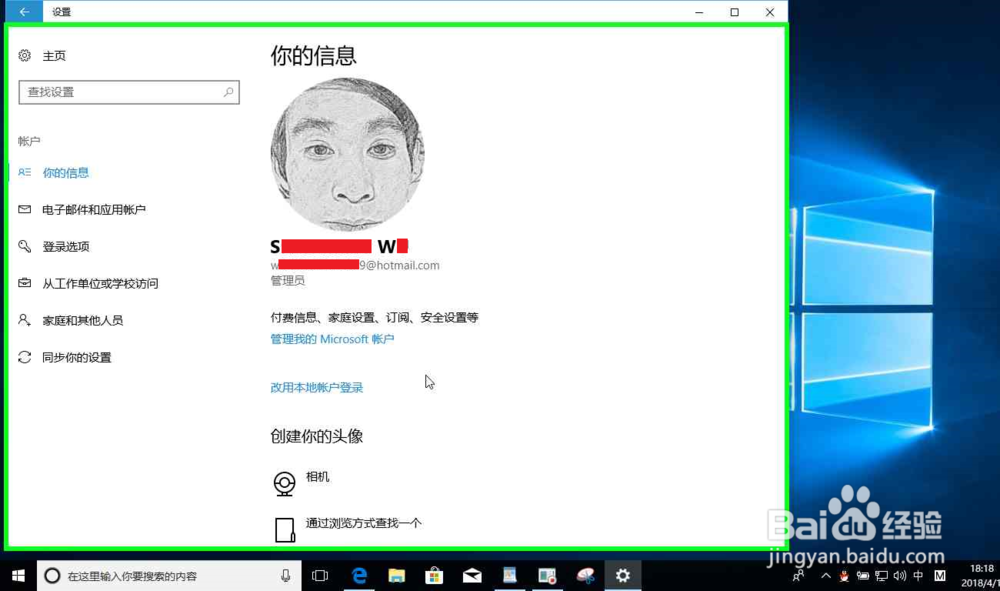The image size is (1000, 591).
Task: Open the Mail app from the taskbar
Action: click(x=471, y=575)
